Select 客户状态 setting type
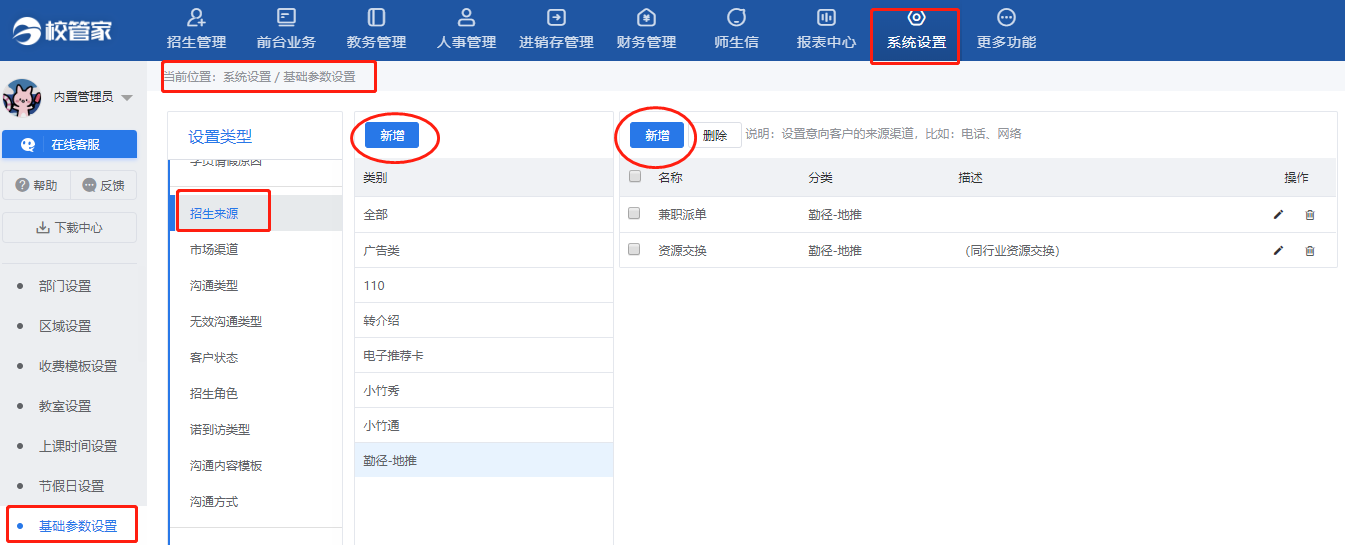Viewport: 1345px width, 545px height. pyautogui.click(x=255, y=357)
